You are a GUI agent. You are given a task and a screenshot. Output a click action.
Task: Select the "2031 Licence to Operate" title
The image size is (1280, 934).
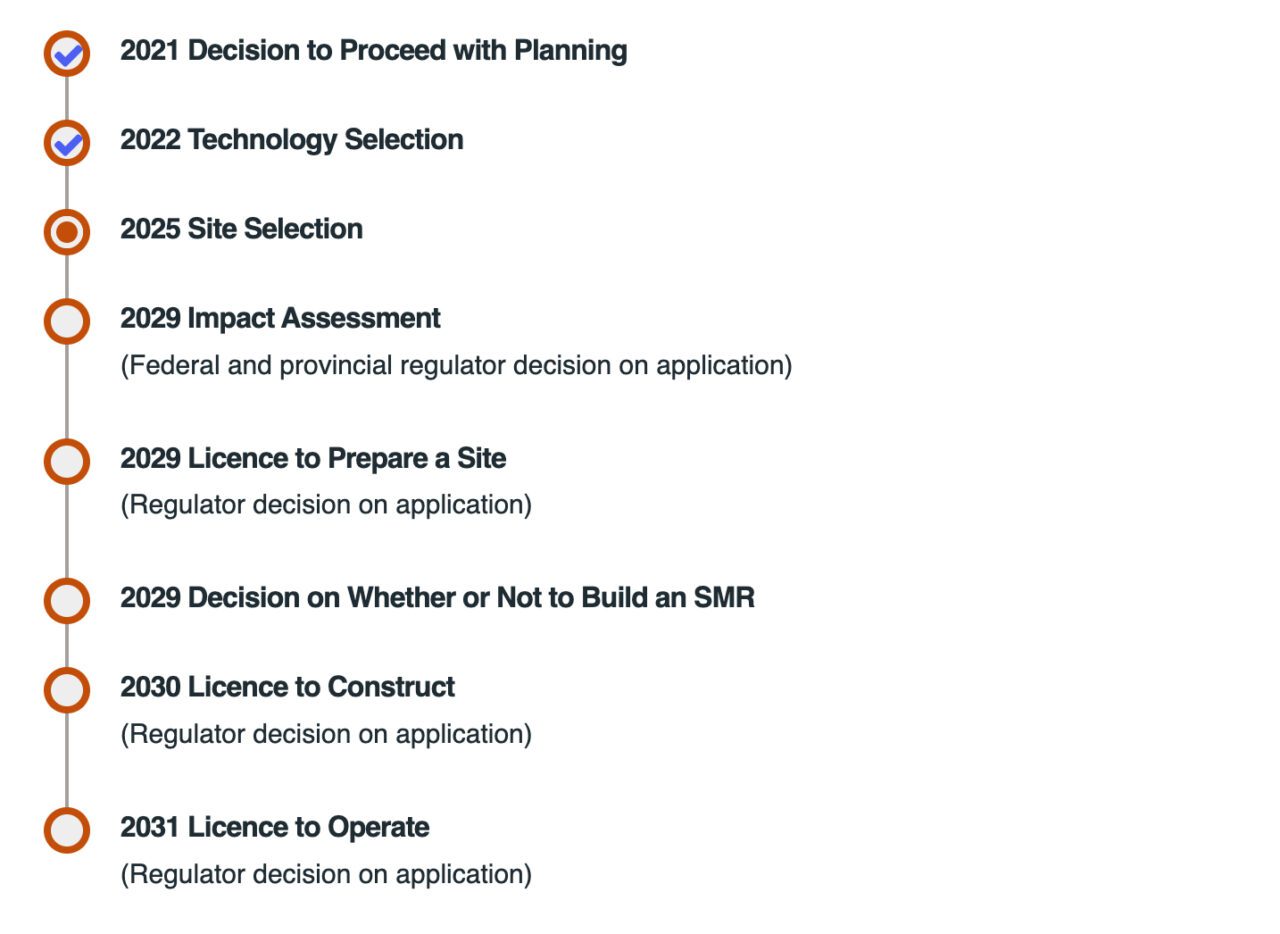(x=274, y=827)
